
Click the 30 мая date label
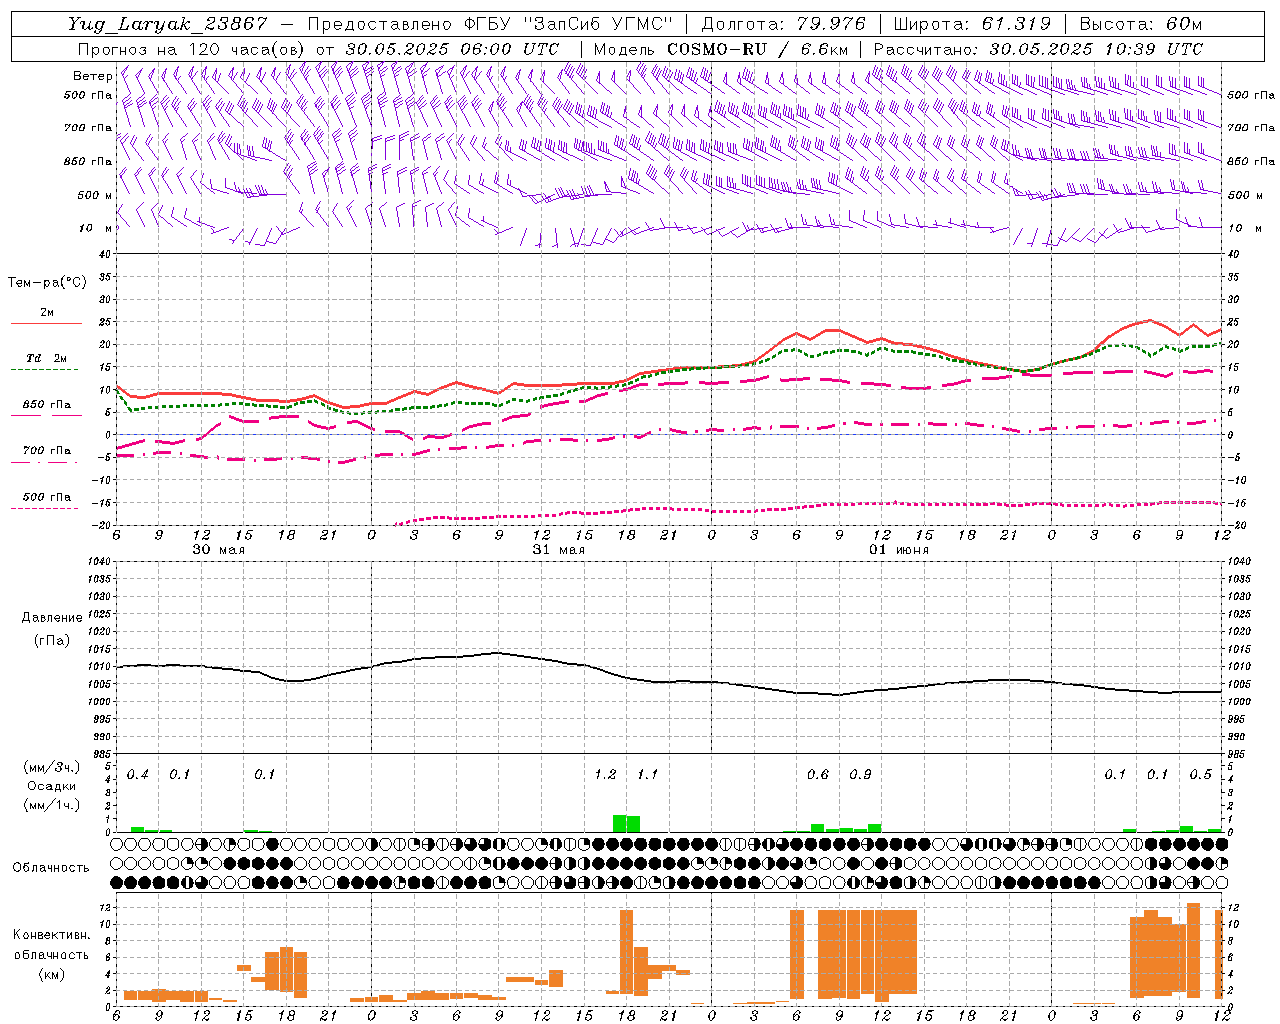[218, 550]
